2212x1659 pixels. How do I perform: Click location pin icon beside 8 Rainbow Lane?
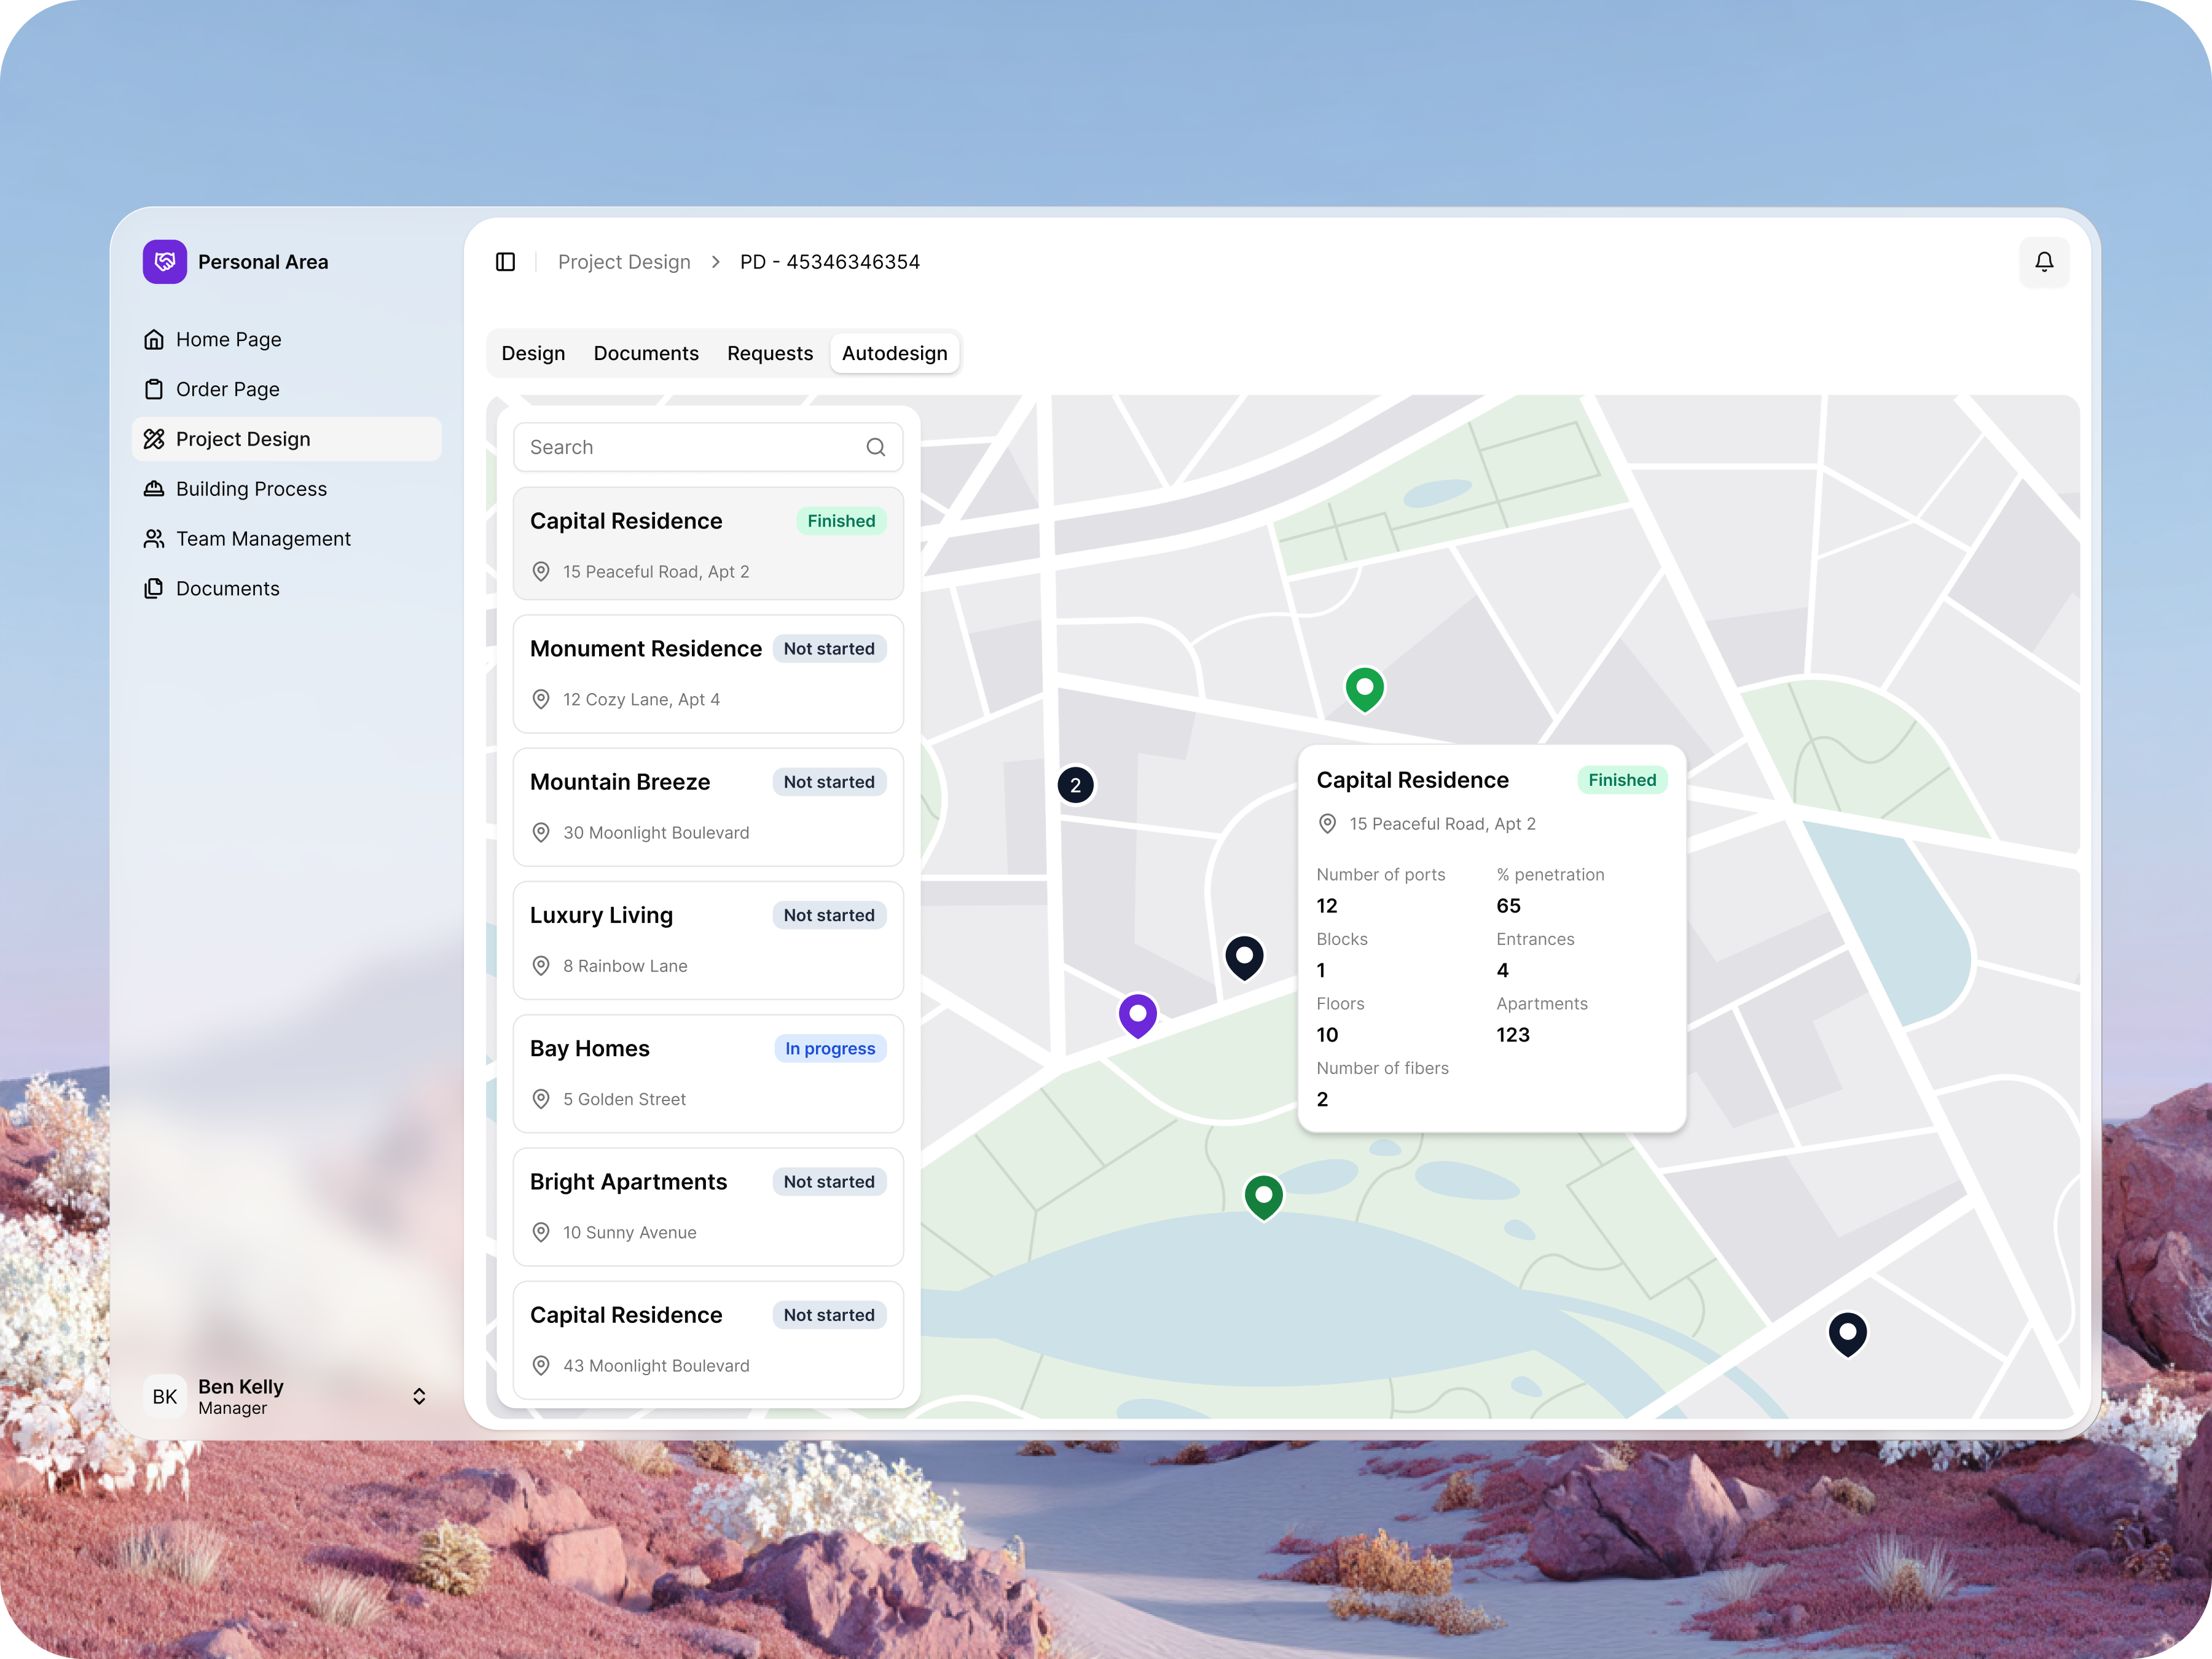[x=541, y=965]
